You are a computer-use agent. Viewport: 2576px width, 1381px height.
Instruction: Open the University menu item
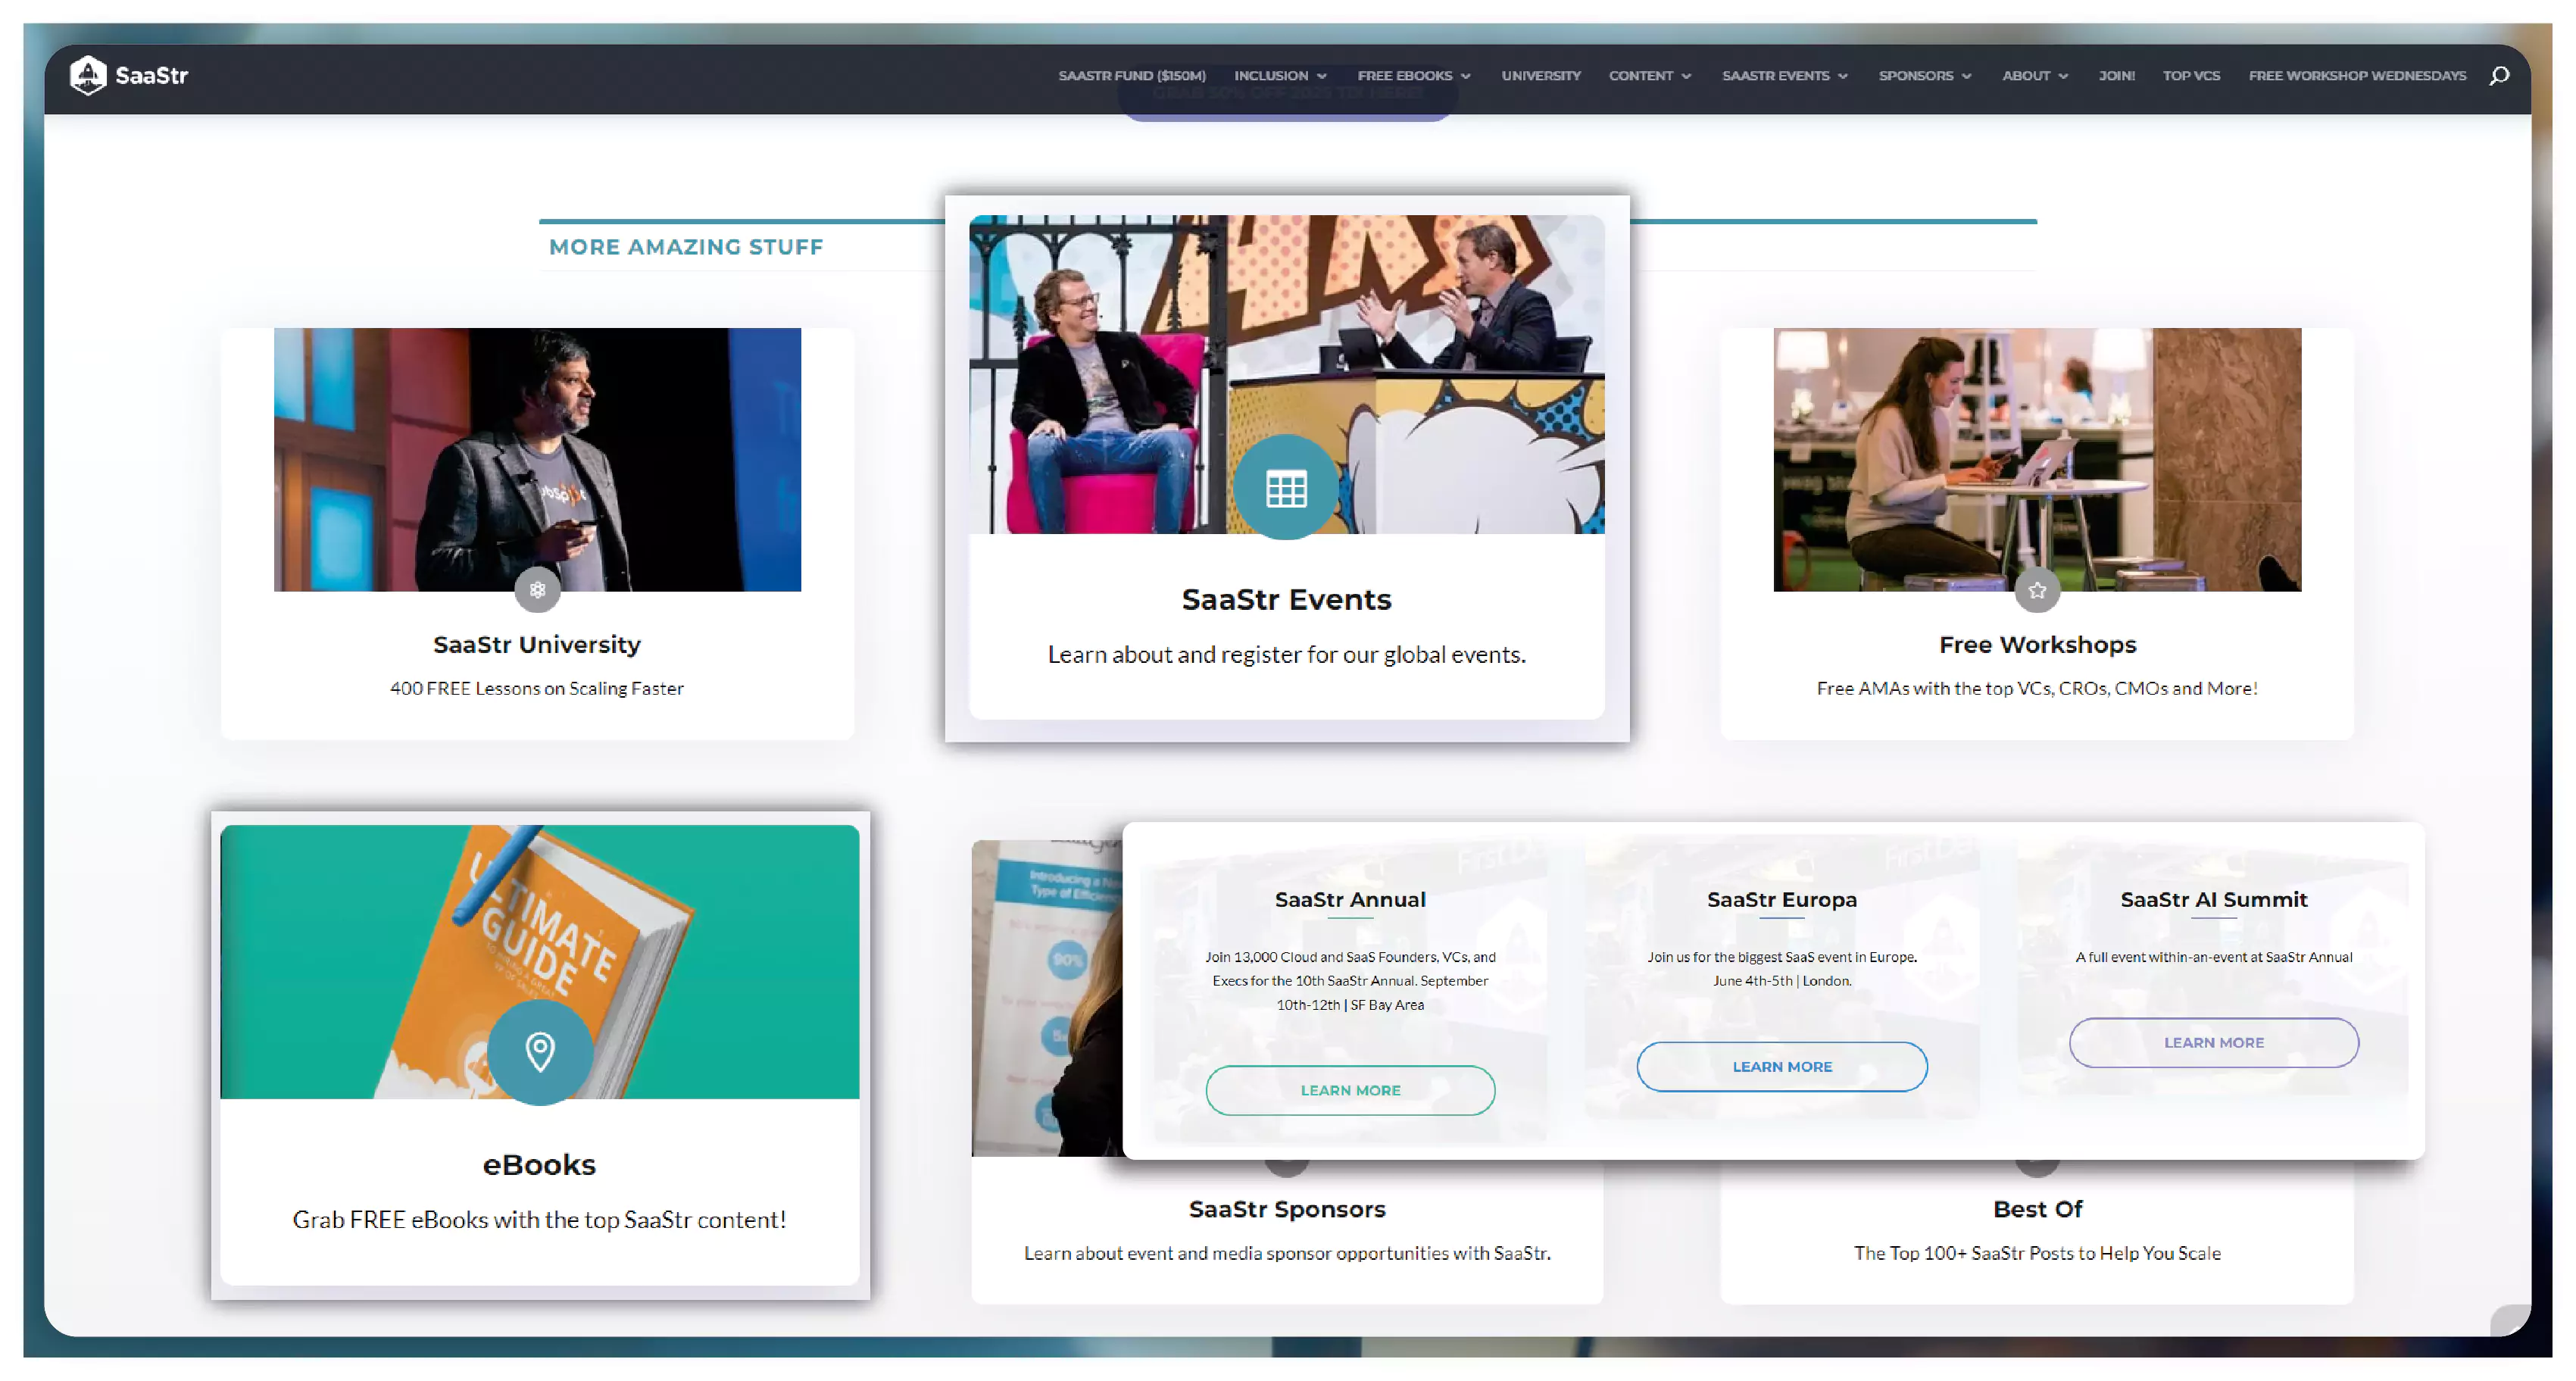pos(1541,76)
